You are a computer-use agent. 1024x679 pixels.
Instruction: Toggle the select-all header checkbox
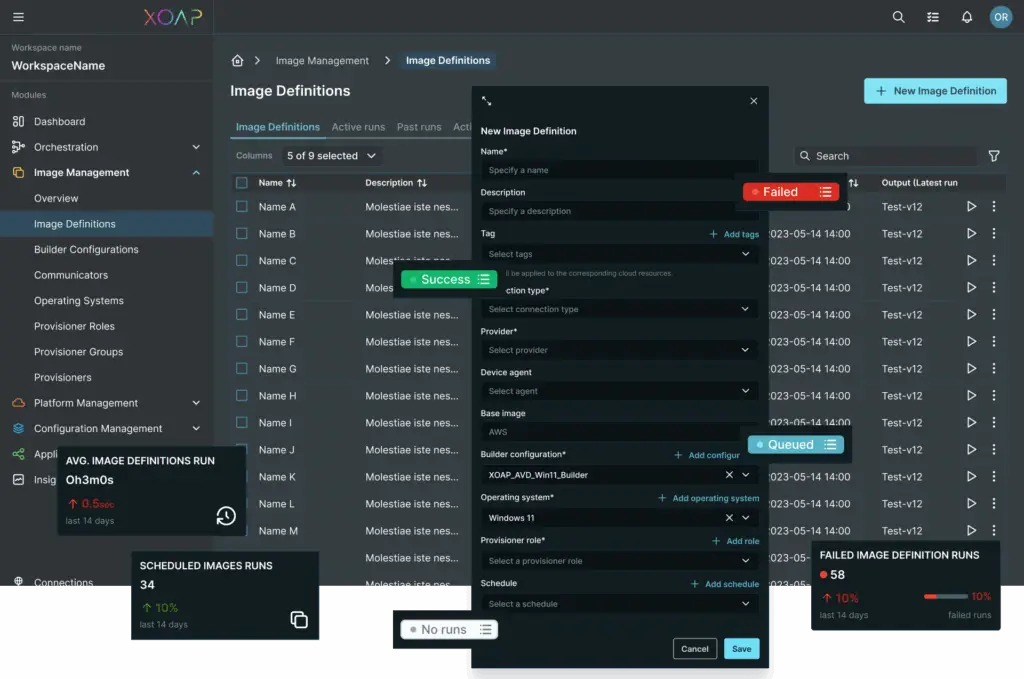(242, 183)
